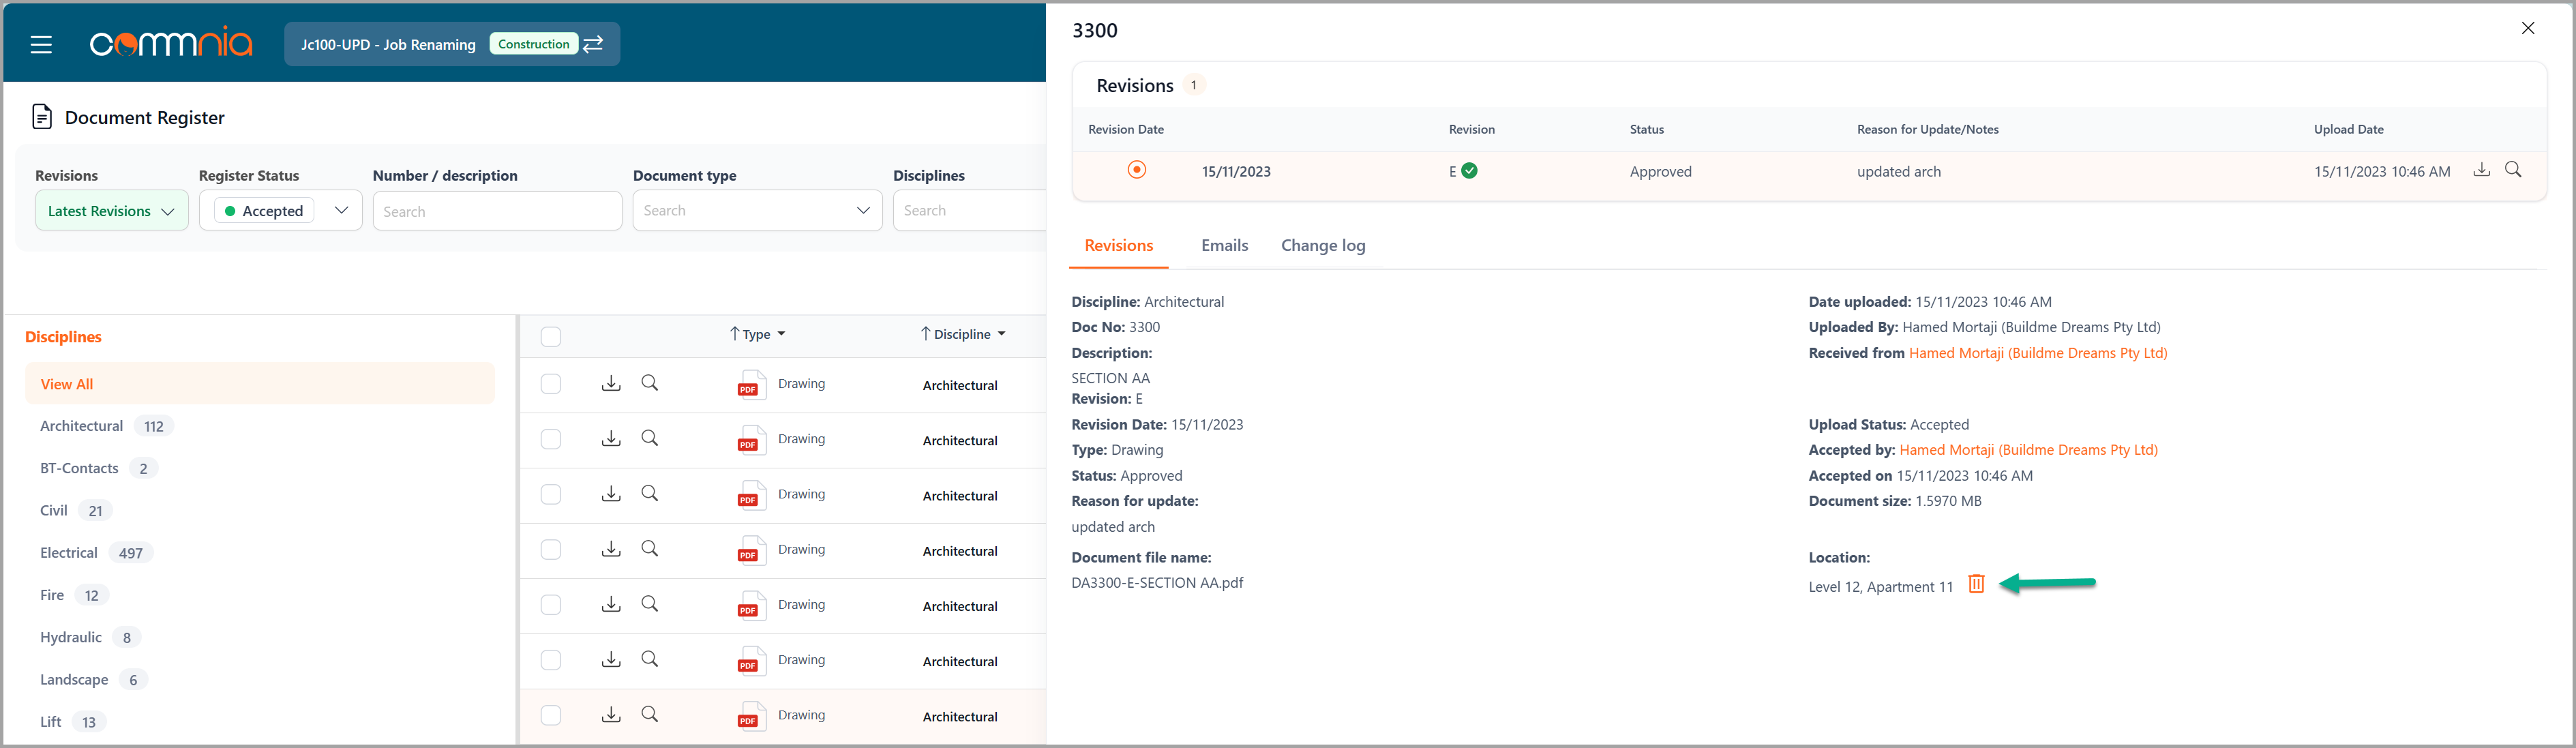Check the first Drawing row checkbox
Screen dimensions: 2576x748
coord(551,384)
